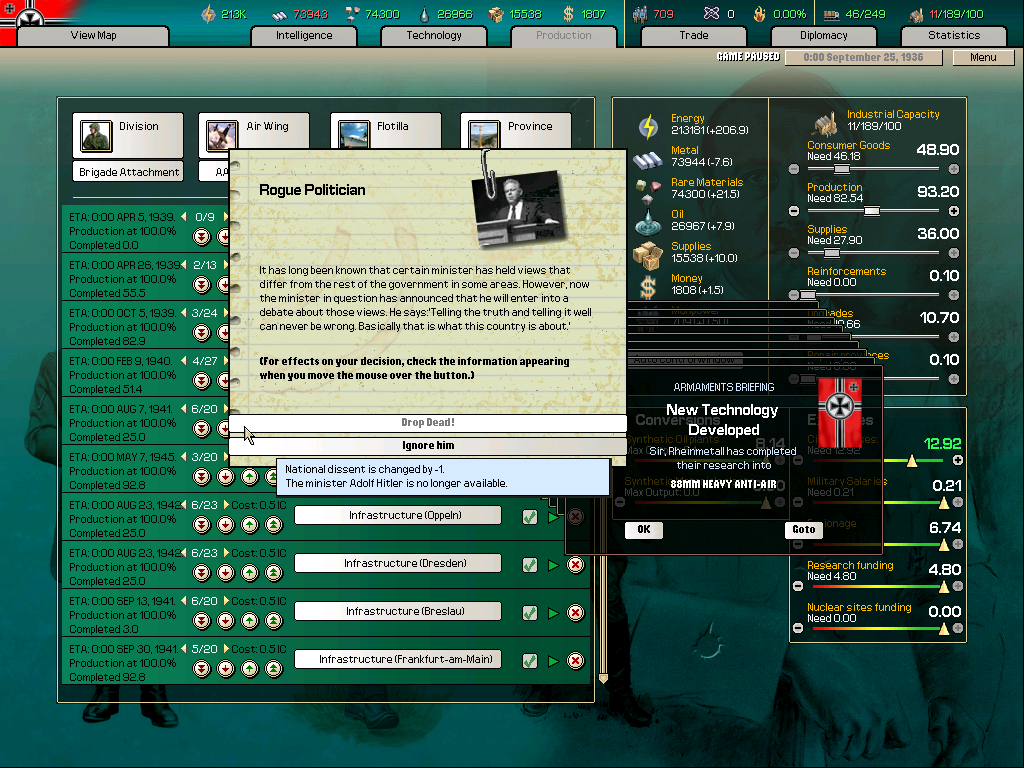Cancel the Infrastructure (Dresden) production order
The image size is (1024, 768).
point(575,565)
